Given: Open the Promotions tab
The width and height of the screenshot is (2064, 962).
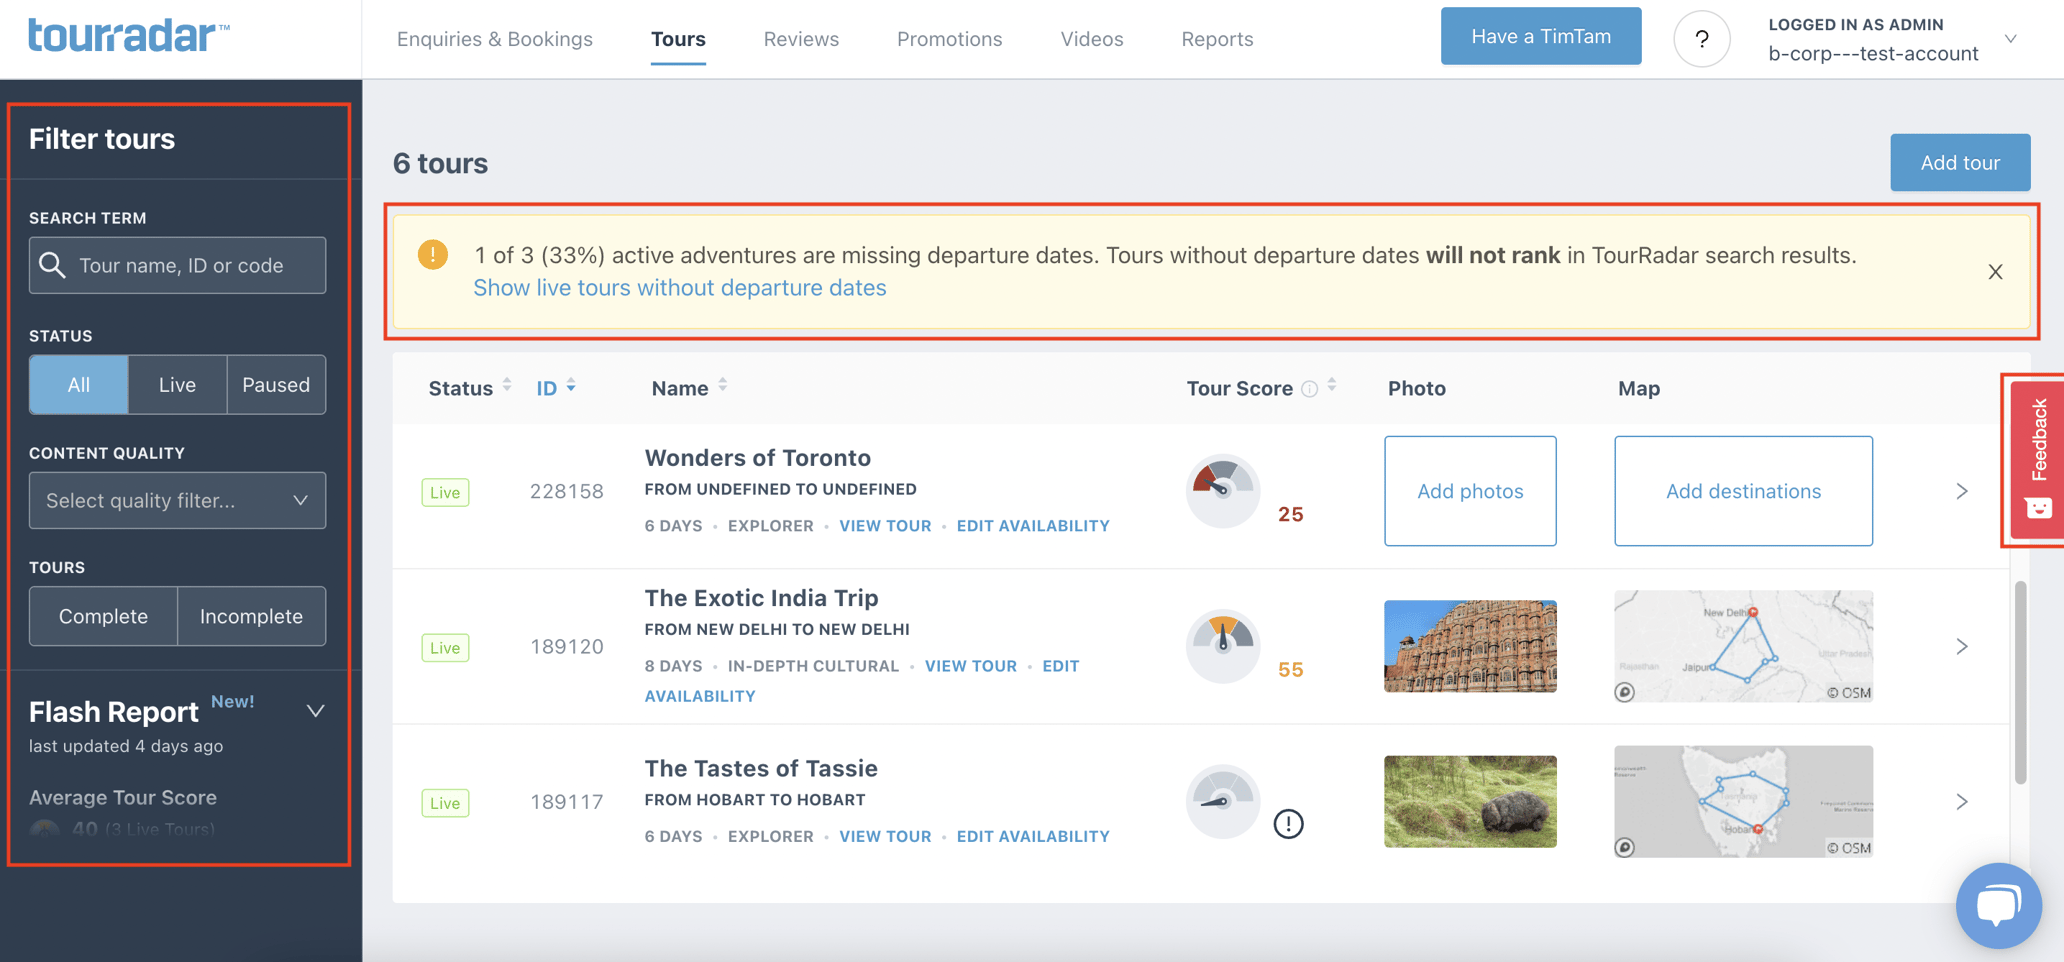Looking at the screenshot, I should (x=949, y=39).
